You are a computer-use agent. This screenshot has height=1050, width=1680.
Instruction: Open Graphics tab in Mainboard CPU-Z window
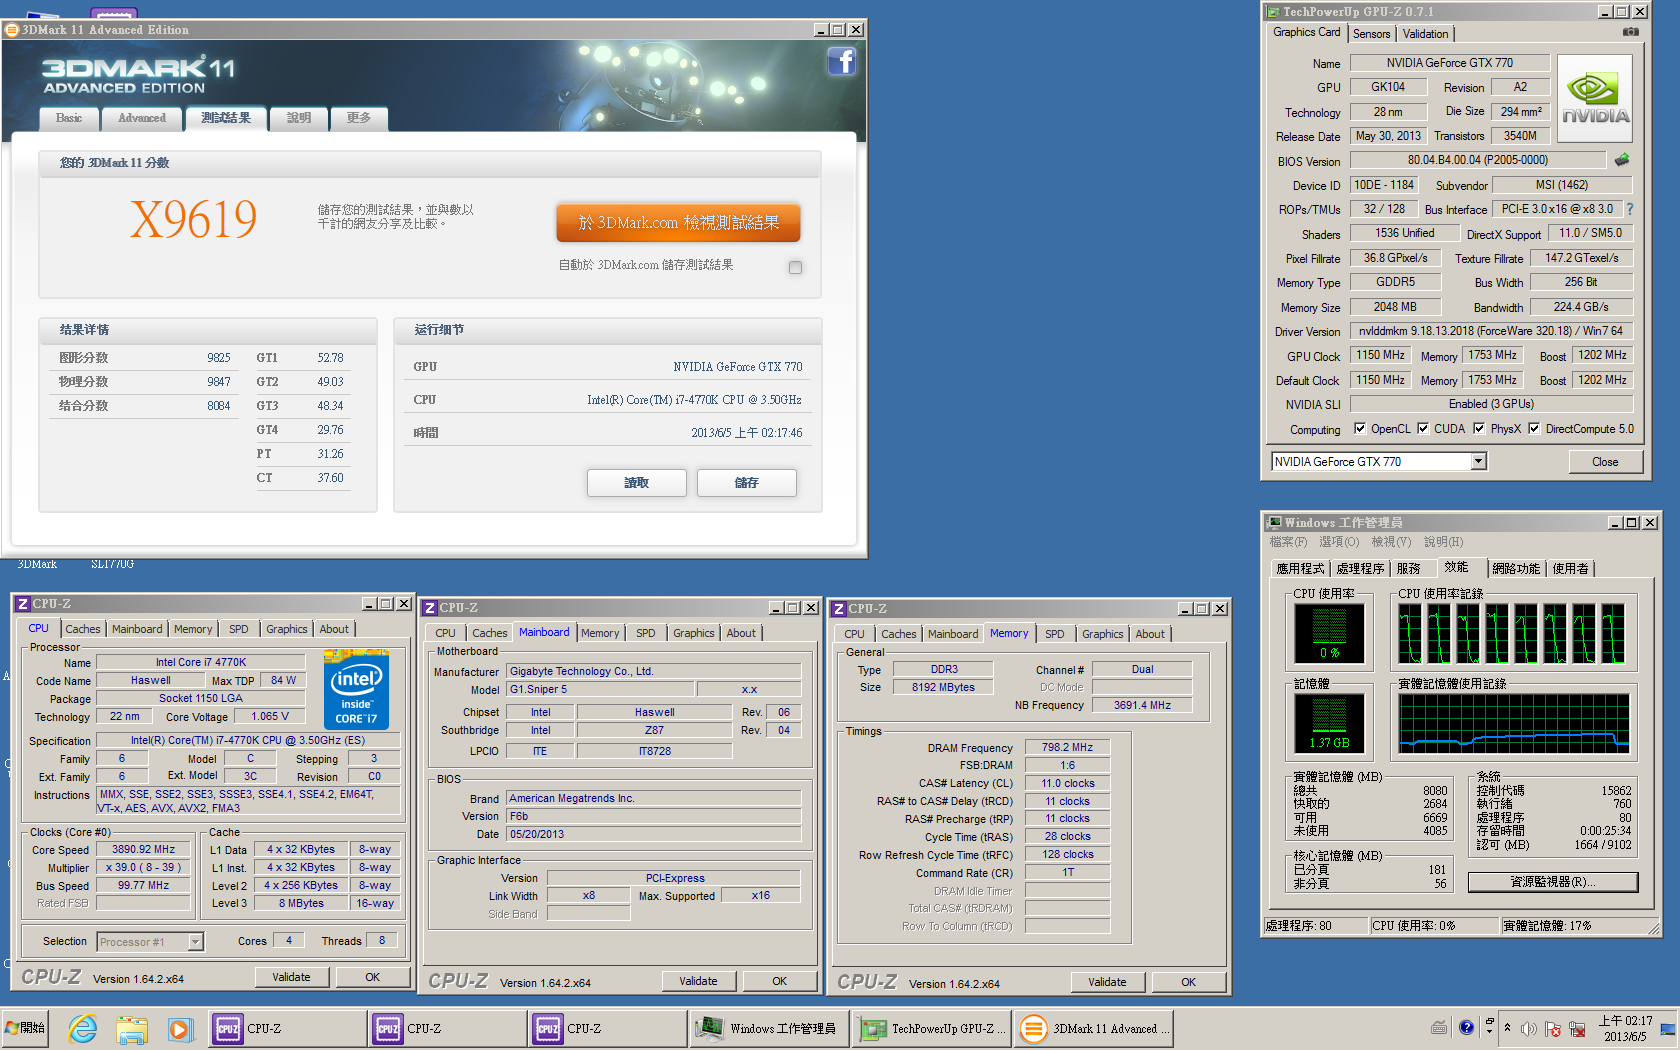[693, 633]
